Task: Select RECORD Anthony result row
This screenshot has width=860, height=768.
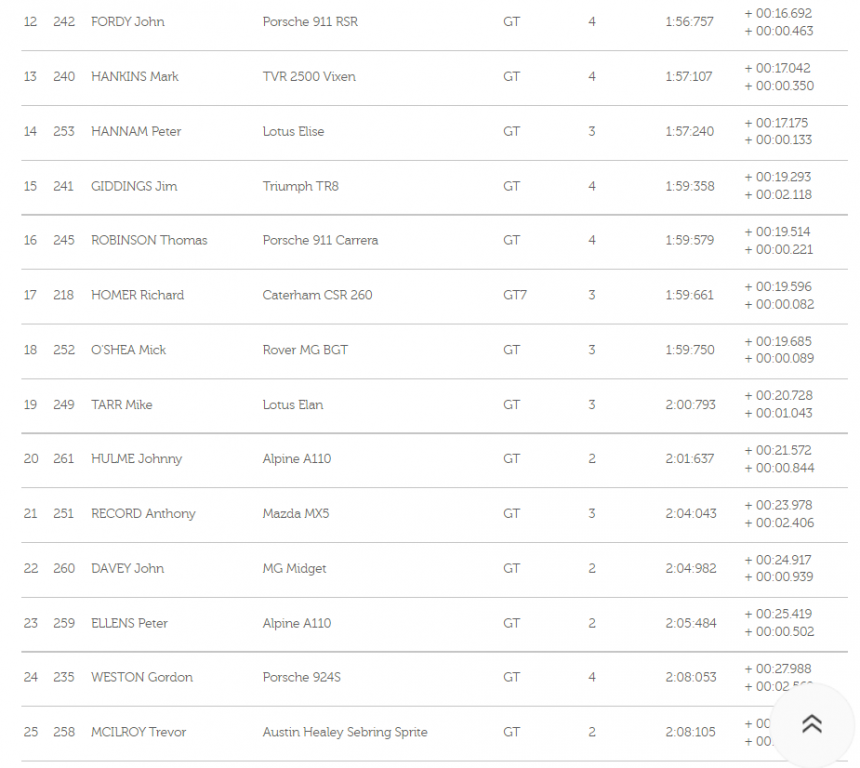Action: (143, 514)
